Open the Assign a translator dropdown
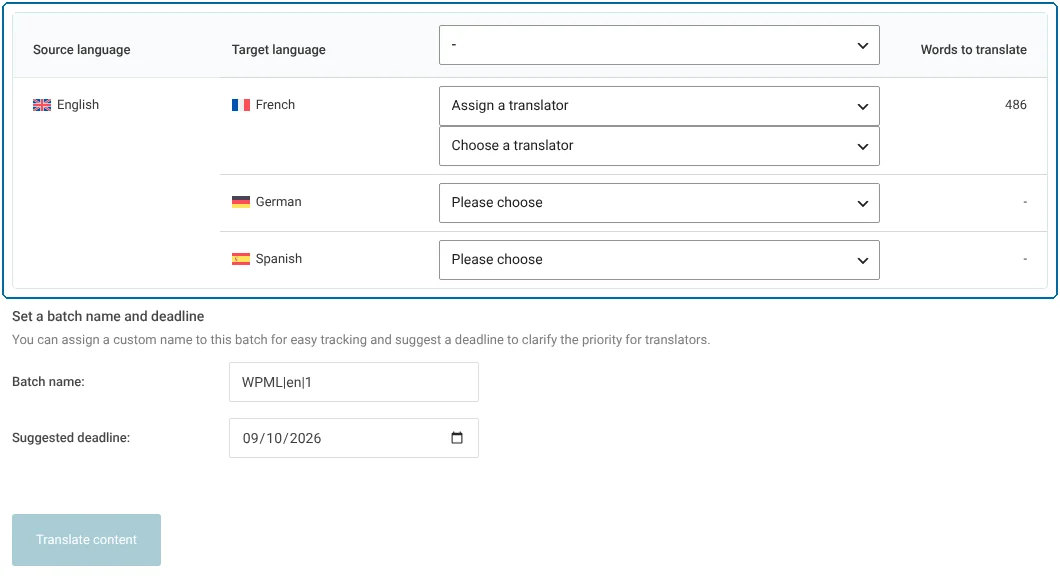The height and width of the screenshot is (578, 1060). 659,106
